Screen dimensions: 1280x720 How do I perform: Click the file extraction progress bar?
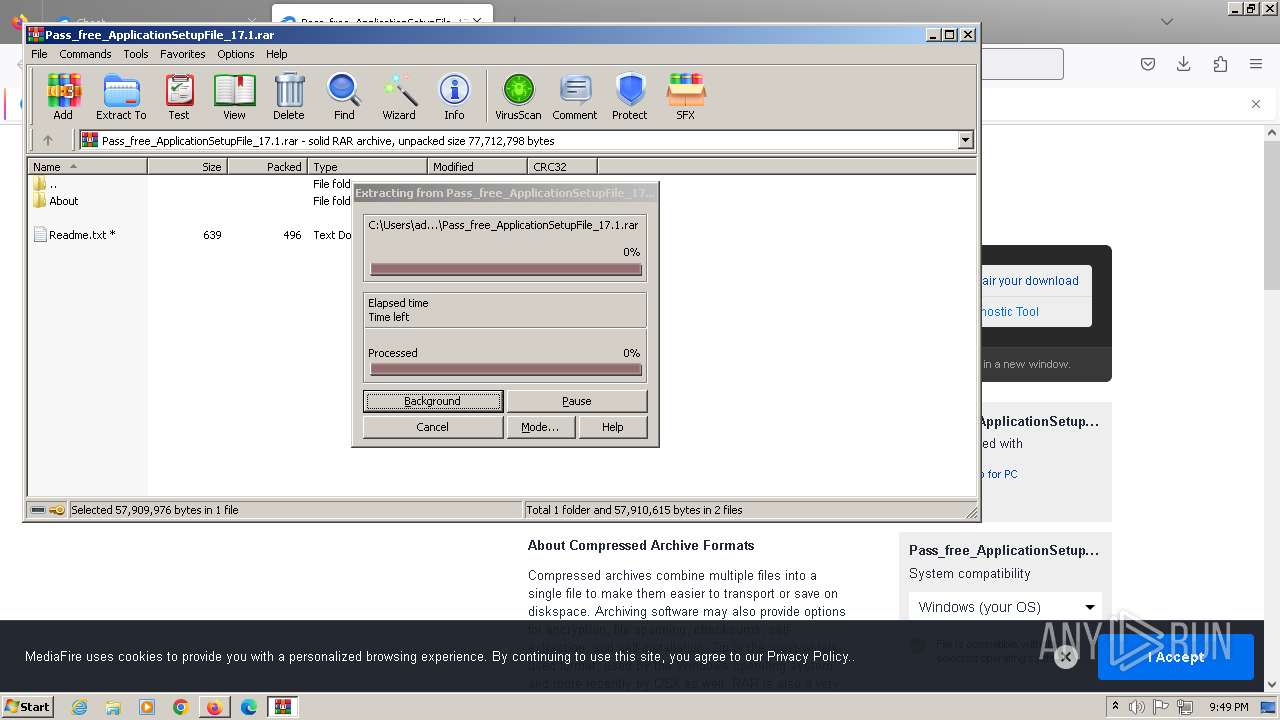point(506,269)
